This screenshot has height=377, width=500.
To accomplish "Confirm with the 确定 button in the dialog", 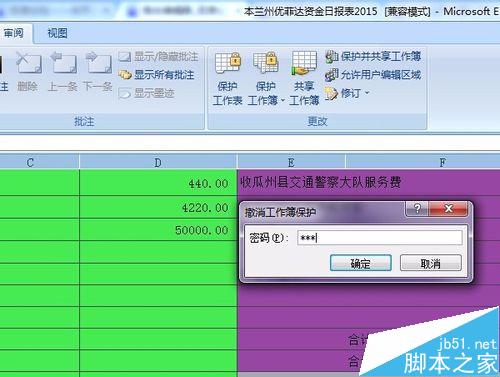I will click(x=361, y=263).
